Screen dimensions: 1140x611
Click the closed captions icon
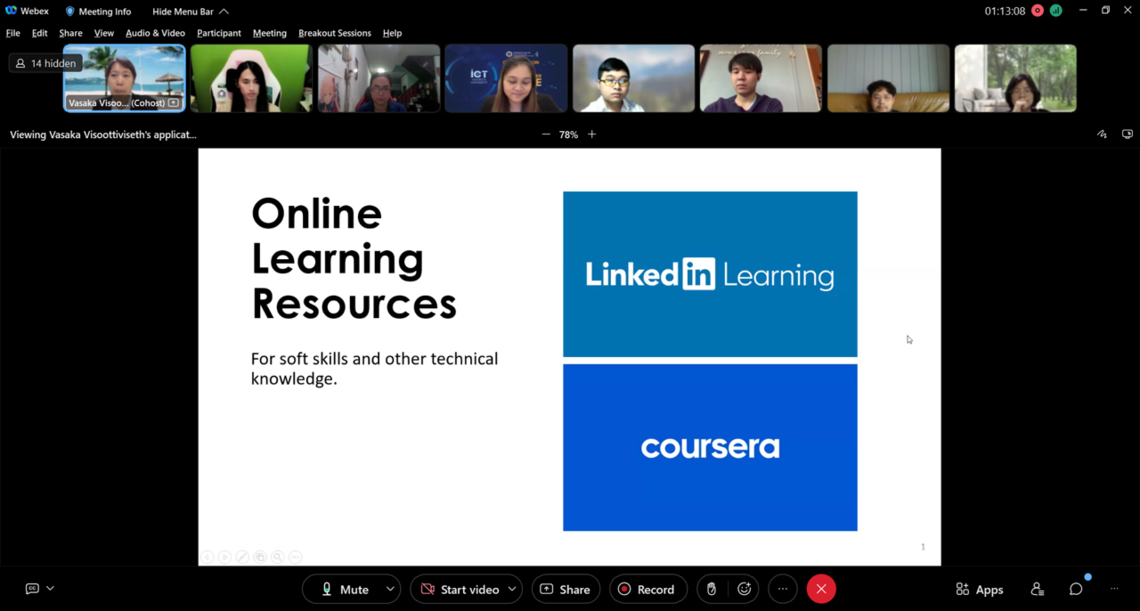32,589
